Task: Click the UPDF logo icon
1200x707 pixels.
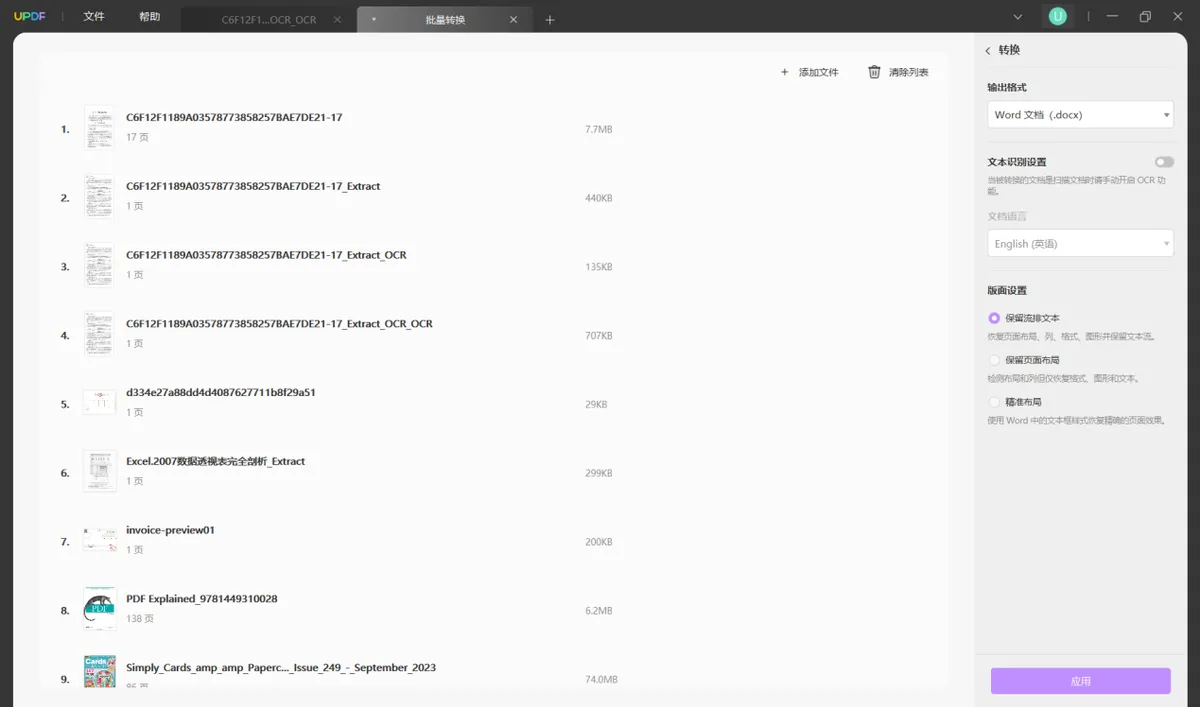Action: tap(31, 16)
